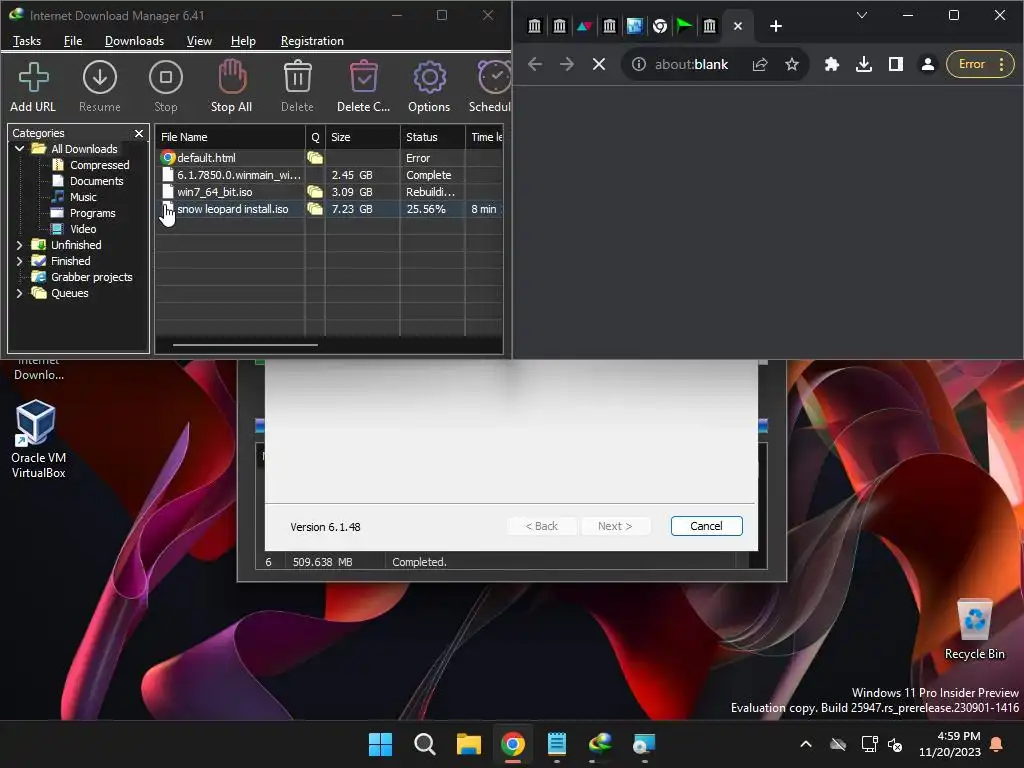Viewport: 1024px width, 768px height.
Task: Click the queue icon beside win7_64_bit.iso
Action: 315,192
